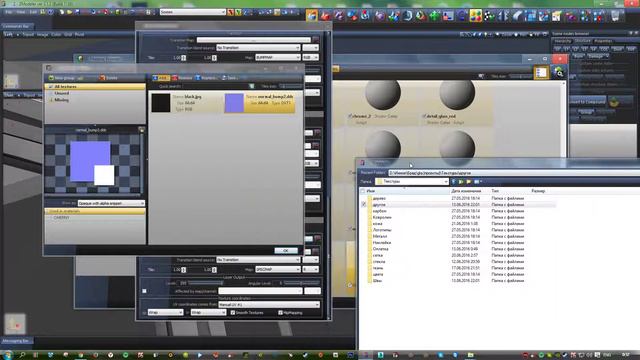The width and height of the screenshot is (640, 360).
Task: Click the small icon beside the preview title
Action: coord(141,130)
